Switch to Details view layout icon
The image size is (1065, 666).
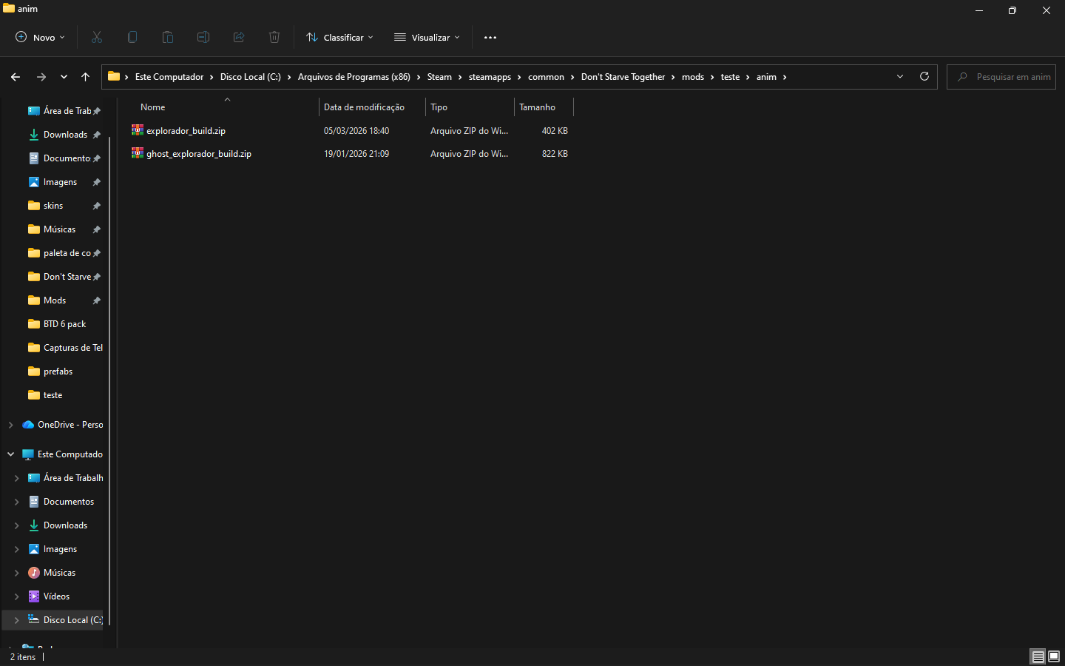point(1038,657)
